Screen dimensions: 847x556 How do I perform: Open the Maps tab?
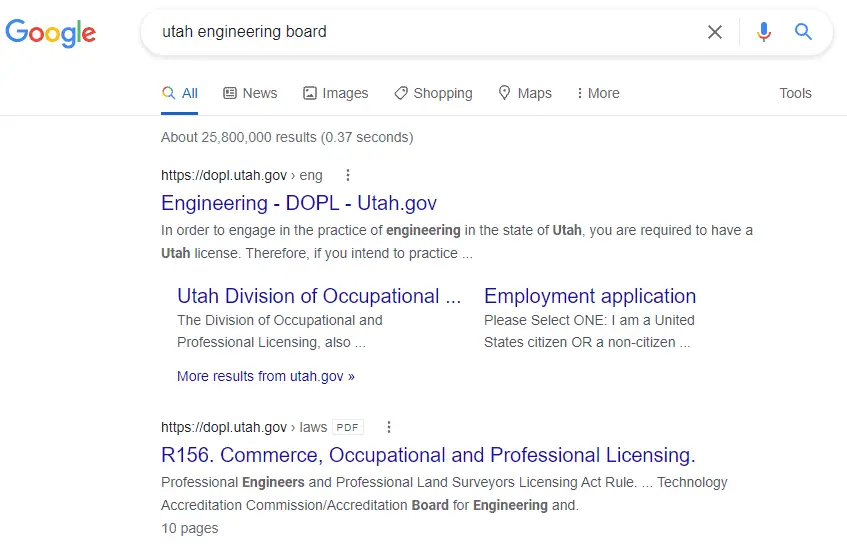525,93
